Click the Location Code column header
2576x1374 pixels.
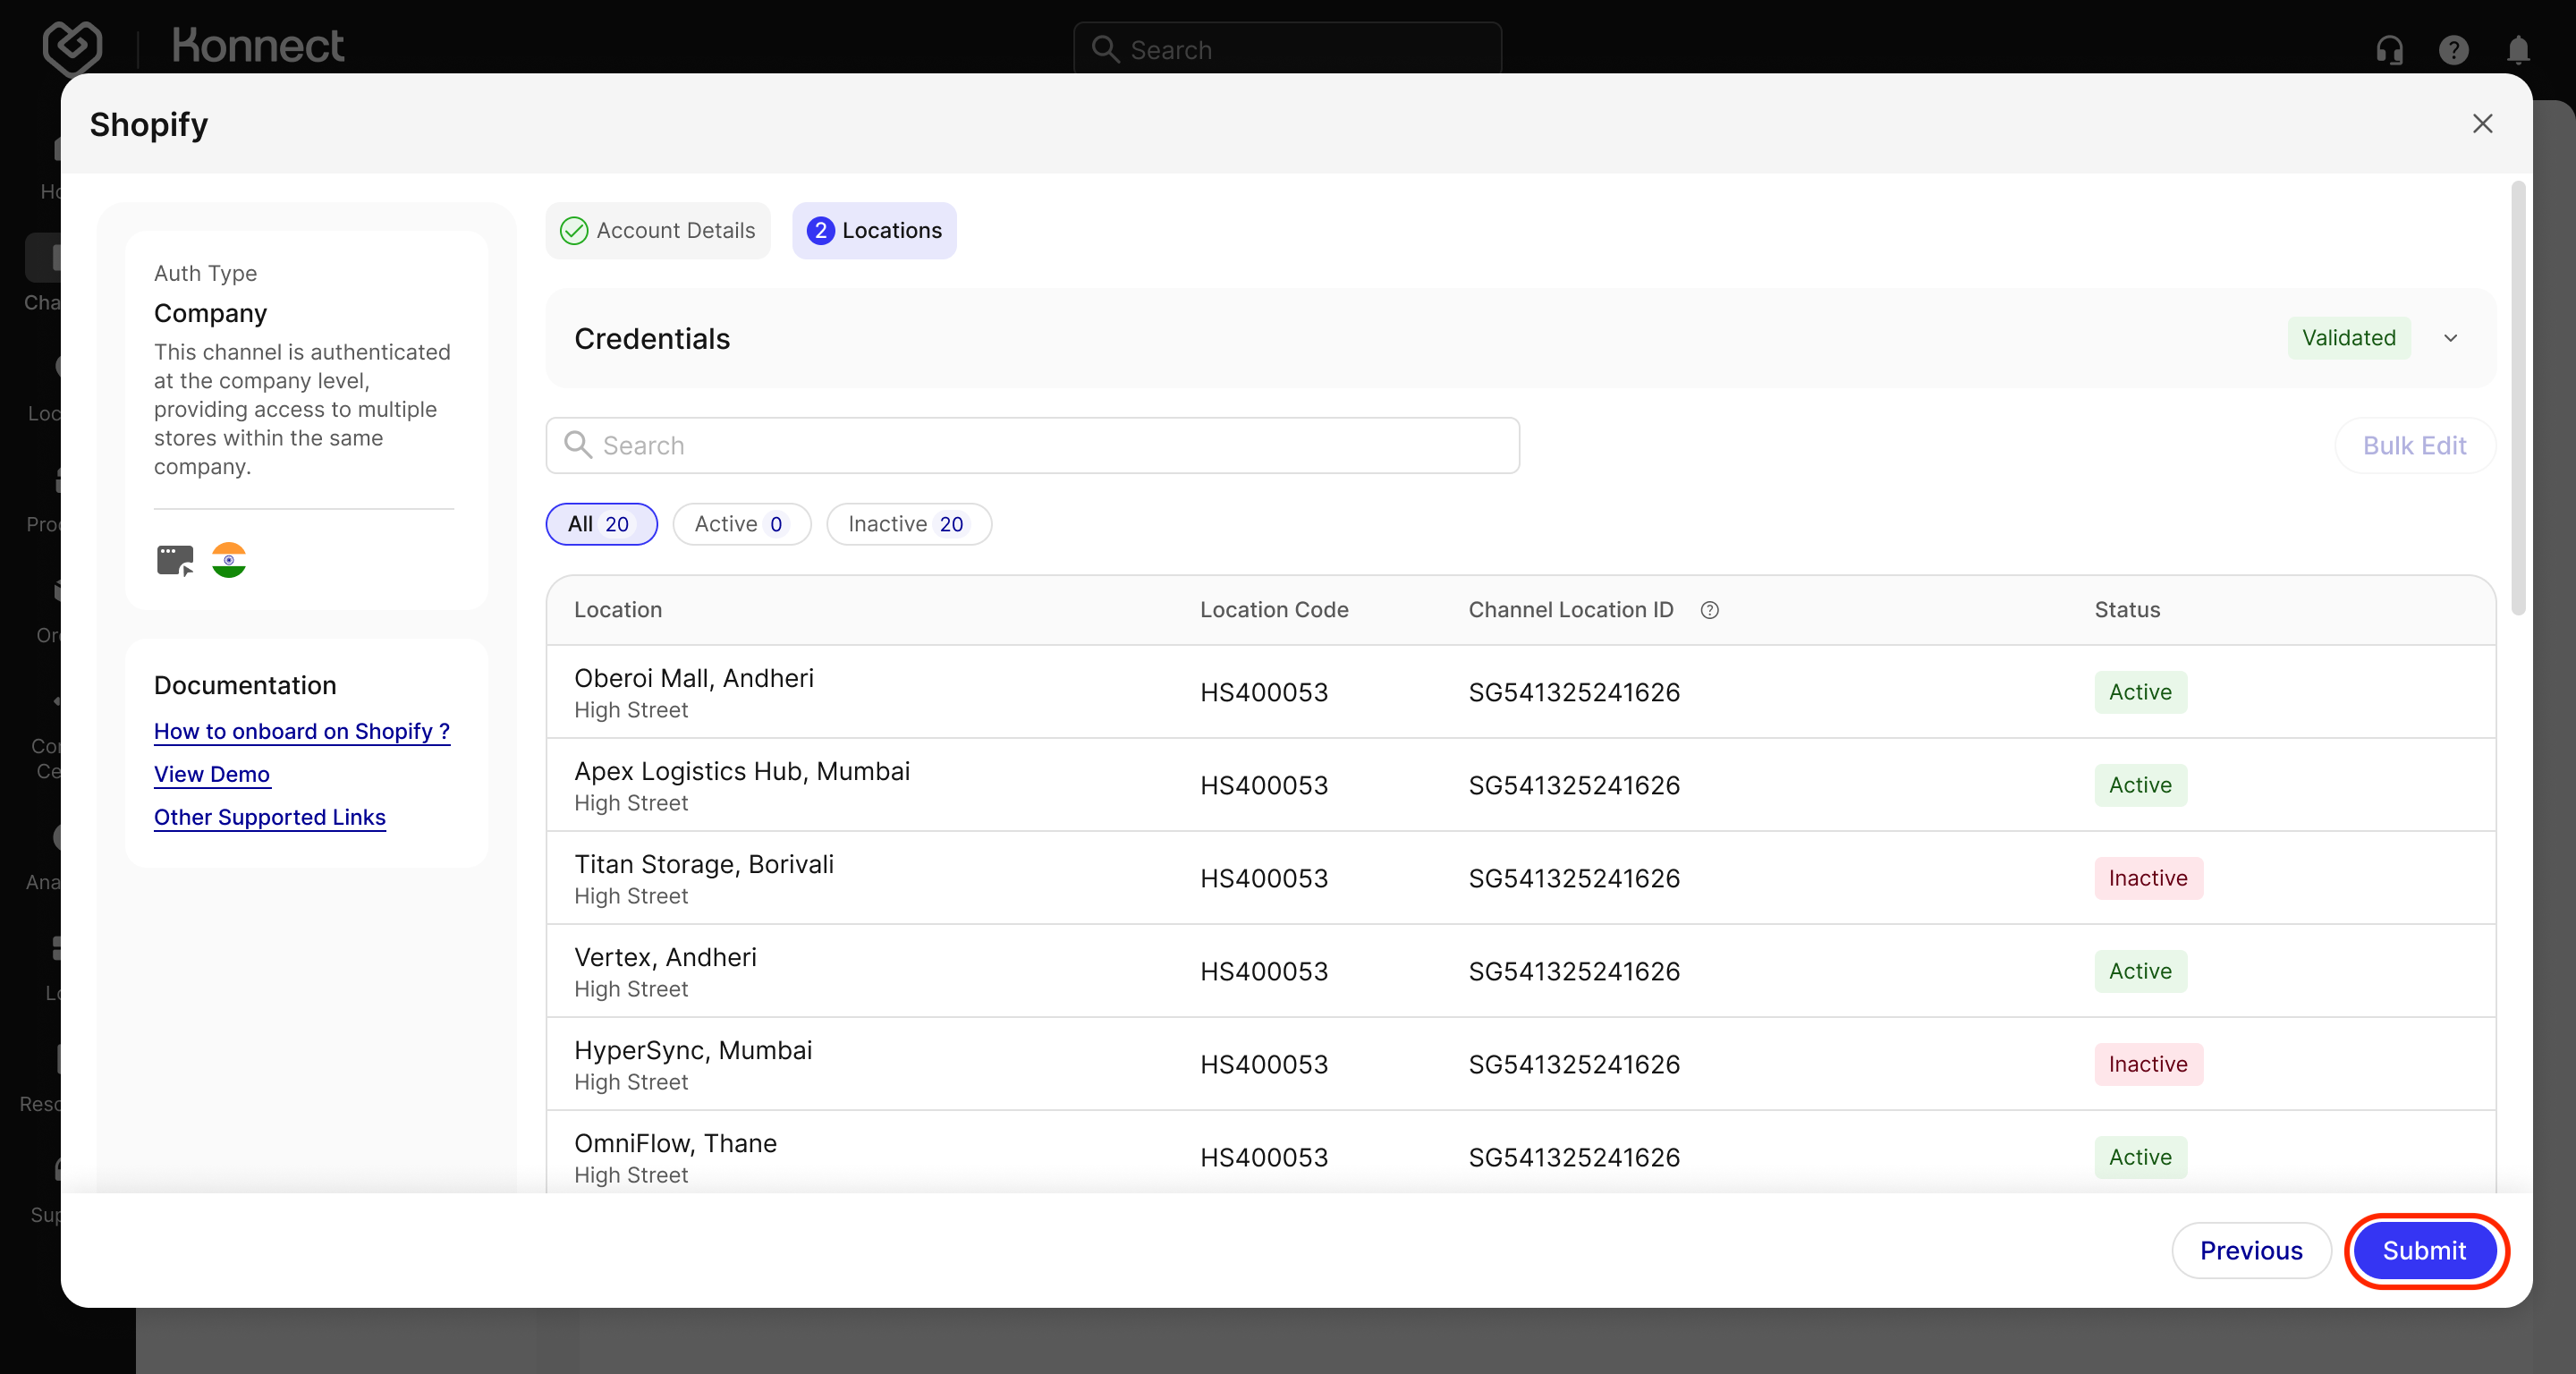pos(1274,610)
